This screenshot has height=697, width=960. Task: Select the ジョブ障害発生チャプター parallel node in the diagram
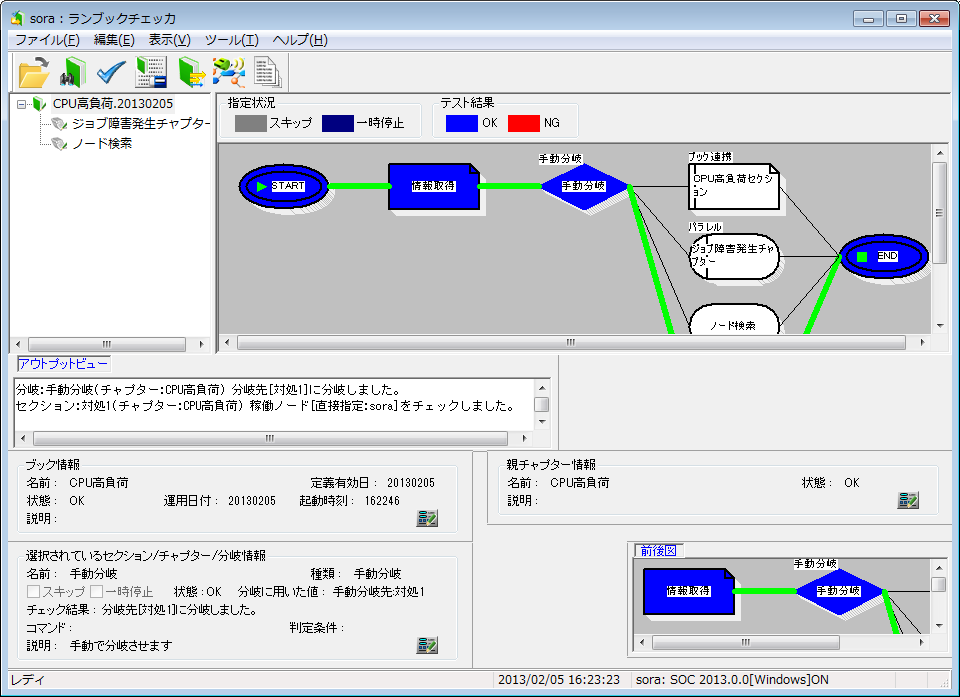(733, 257)
